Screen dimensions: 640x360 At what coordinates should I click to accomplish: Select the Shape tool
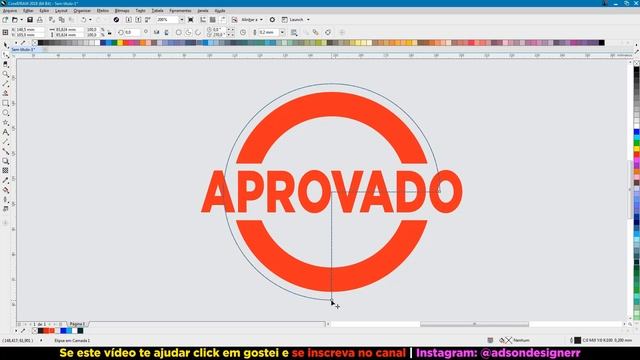(x=6, y=55)
